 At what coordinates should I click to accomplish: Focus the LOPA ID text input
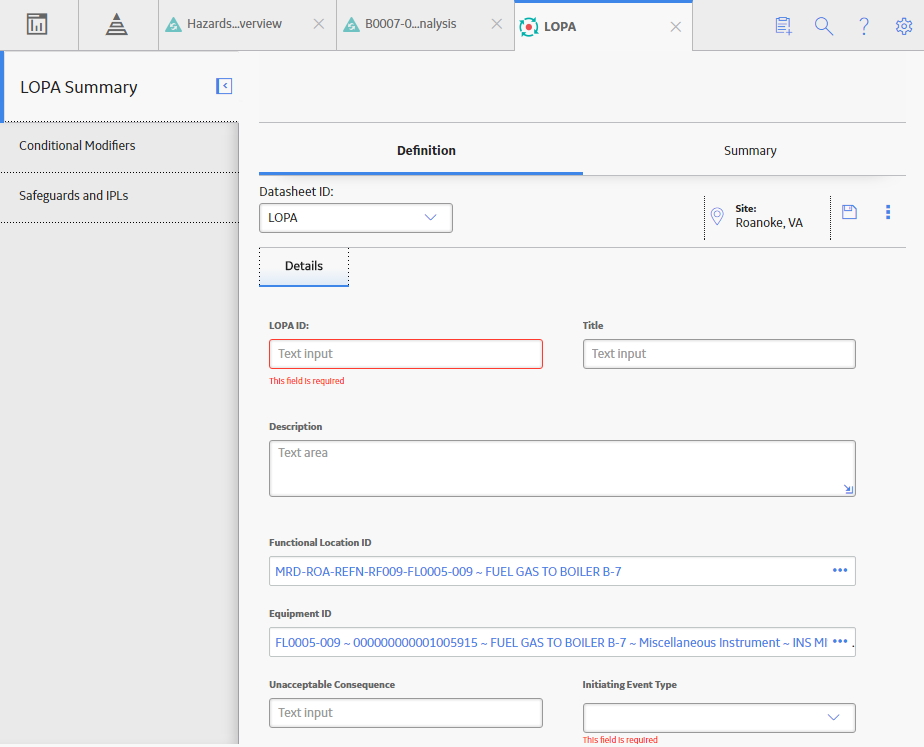(406, 354)
